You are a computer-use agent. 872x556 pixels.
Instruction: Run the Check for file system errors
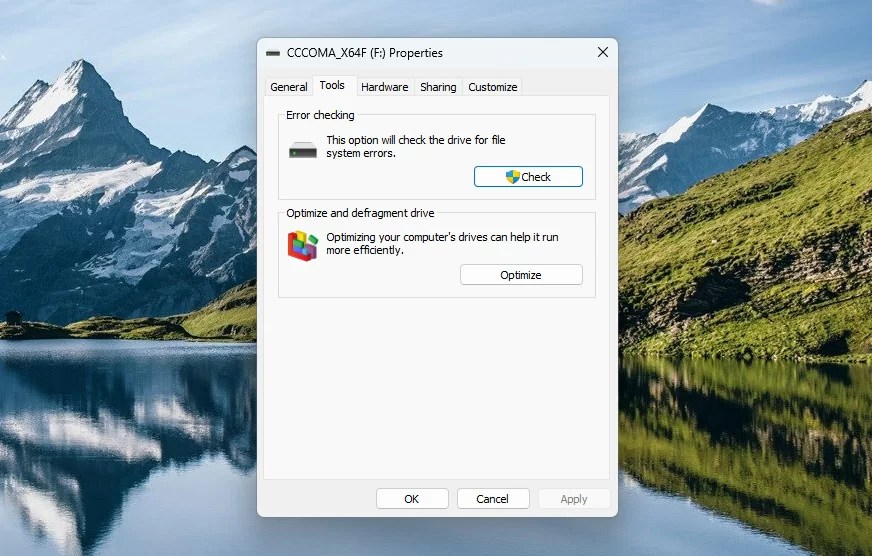pos(528,177)
